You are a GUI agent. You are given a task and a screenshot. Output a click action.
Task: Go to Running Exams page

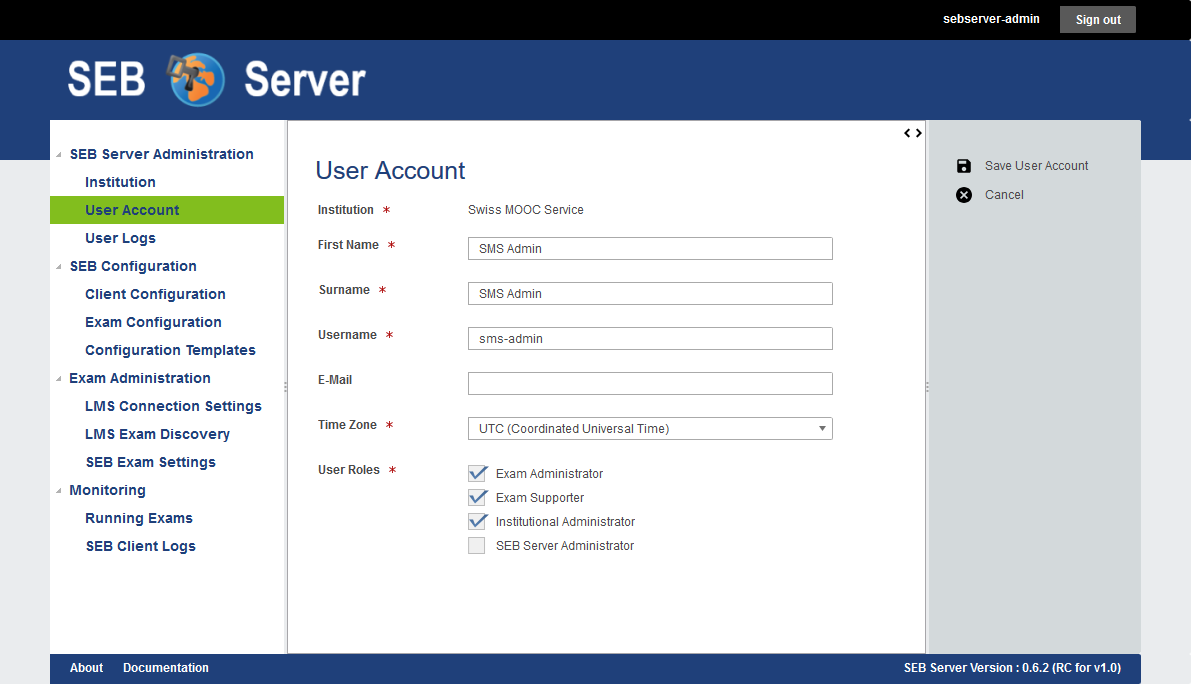point(139,518)
